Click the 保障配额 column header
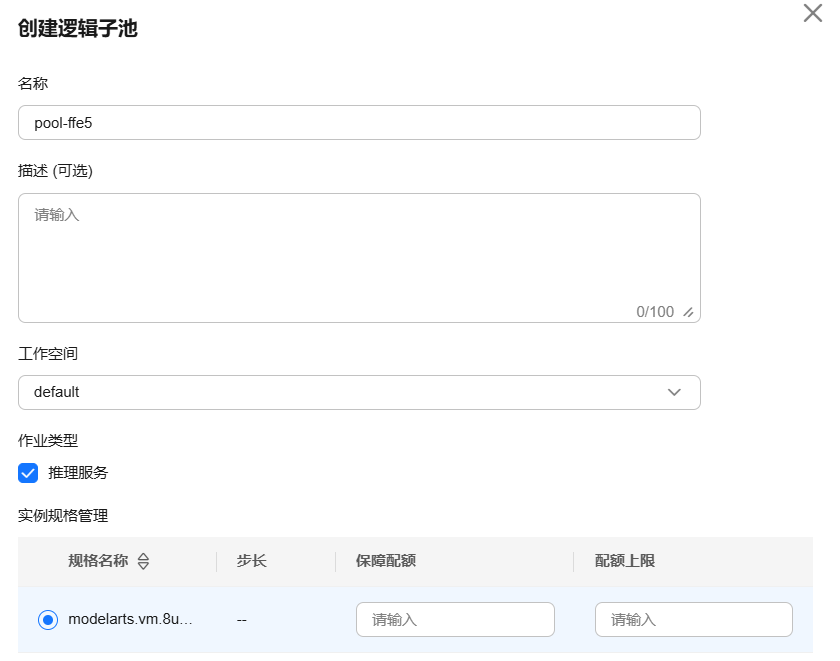 pos(386,561)
